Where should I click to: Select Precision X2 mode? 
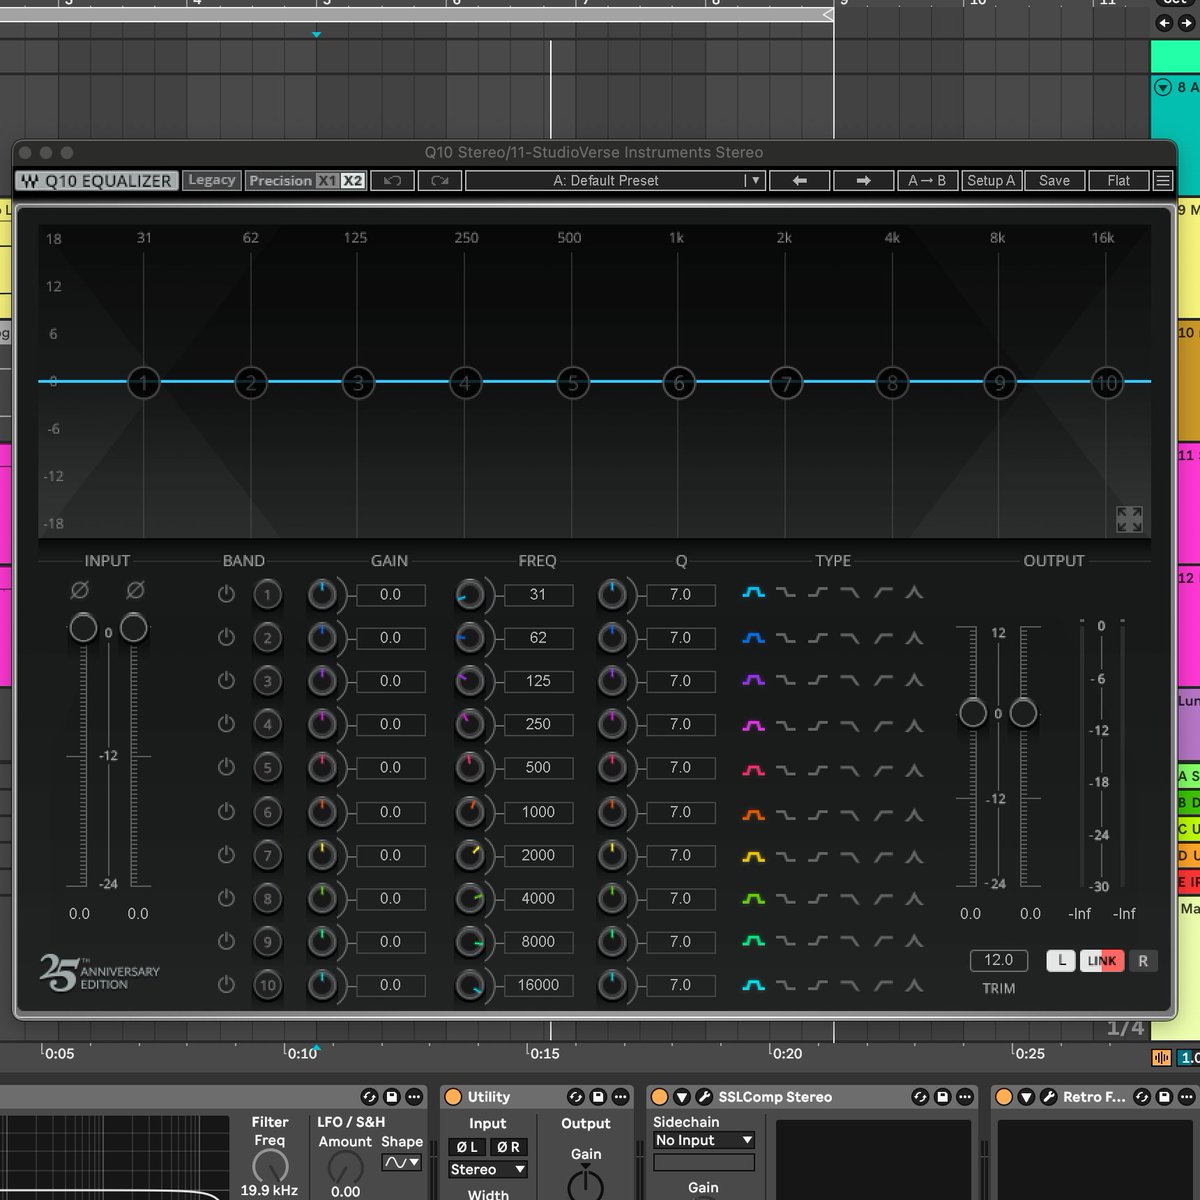click(x=352, y=181)
